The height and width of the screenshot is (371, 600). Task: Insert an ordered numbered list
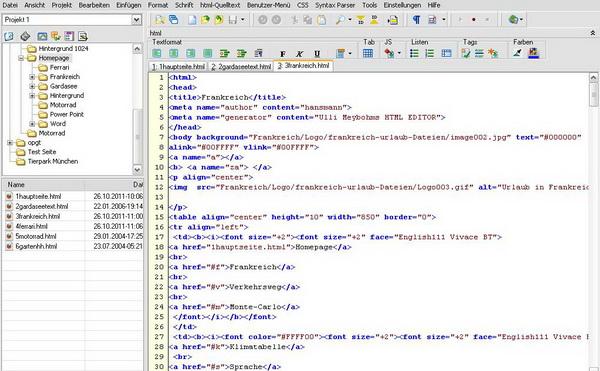[430, 53]
